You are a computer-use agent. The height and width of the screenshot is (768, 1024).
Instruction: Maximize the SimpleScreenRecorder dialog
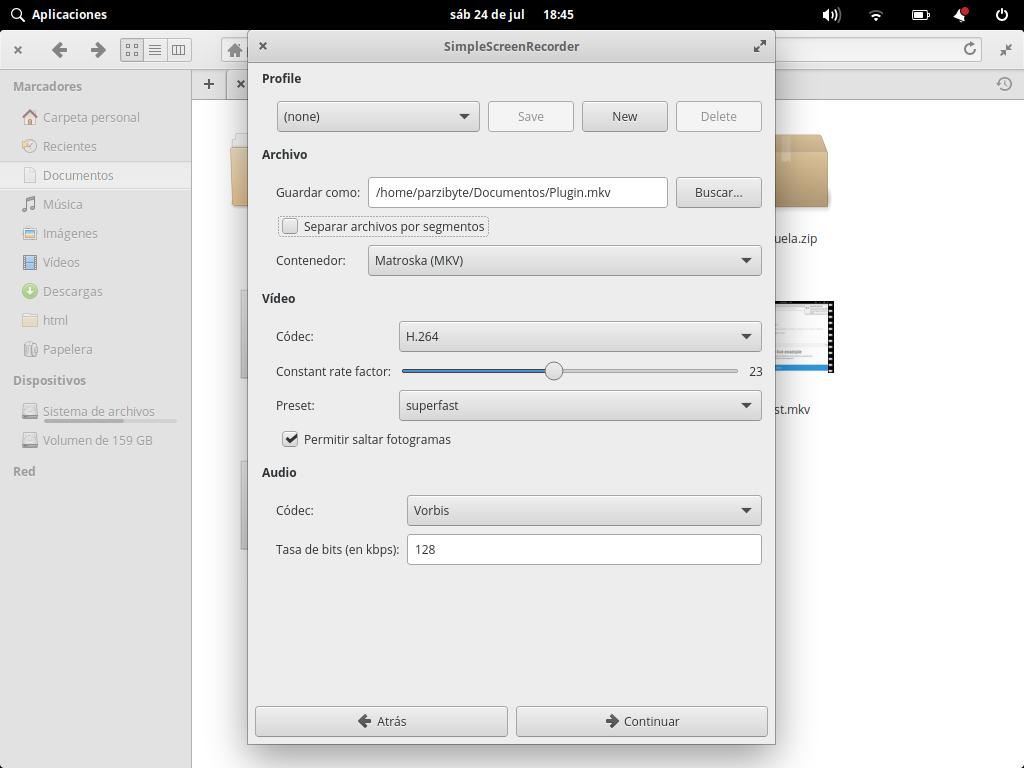coord(760,46)
